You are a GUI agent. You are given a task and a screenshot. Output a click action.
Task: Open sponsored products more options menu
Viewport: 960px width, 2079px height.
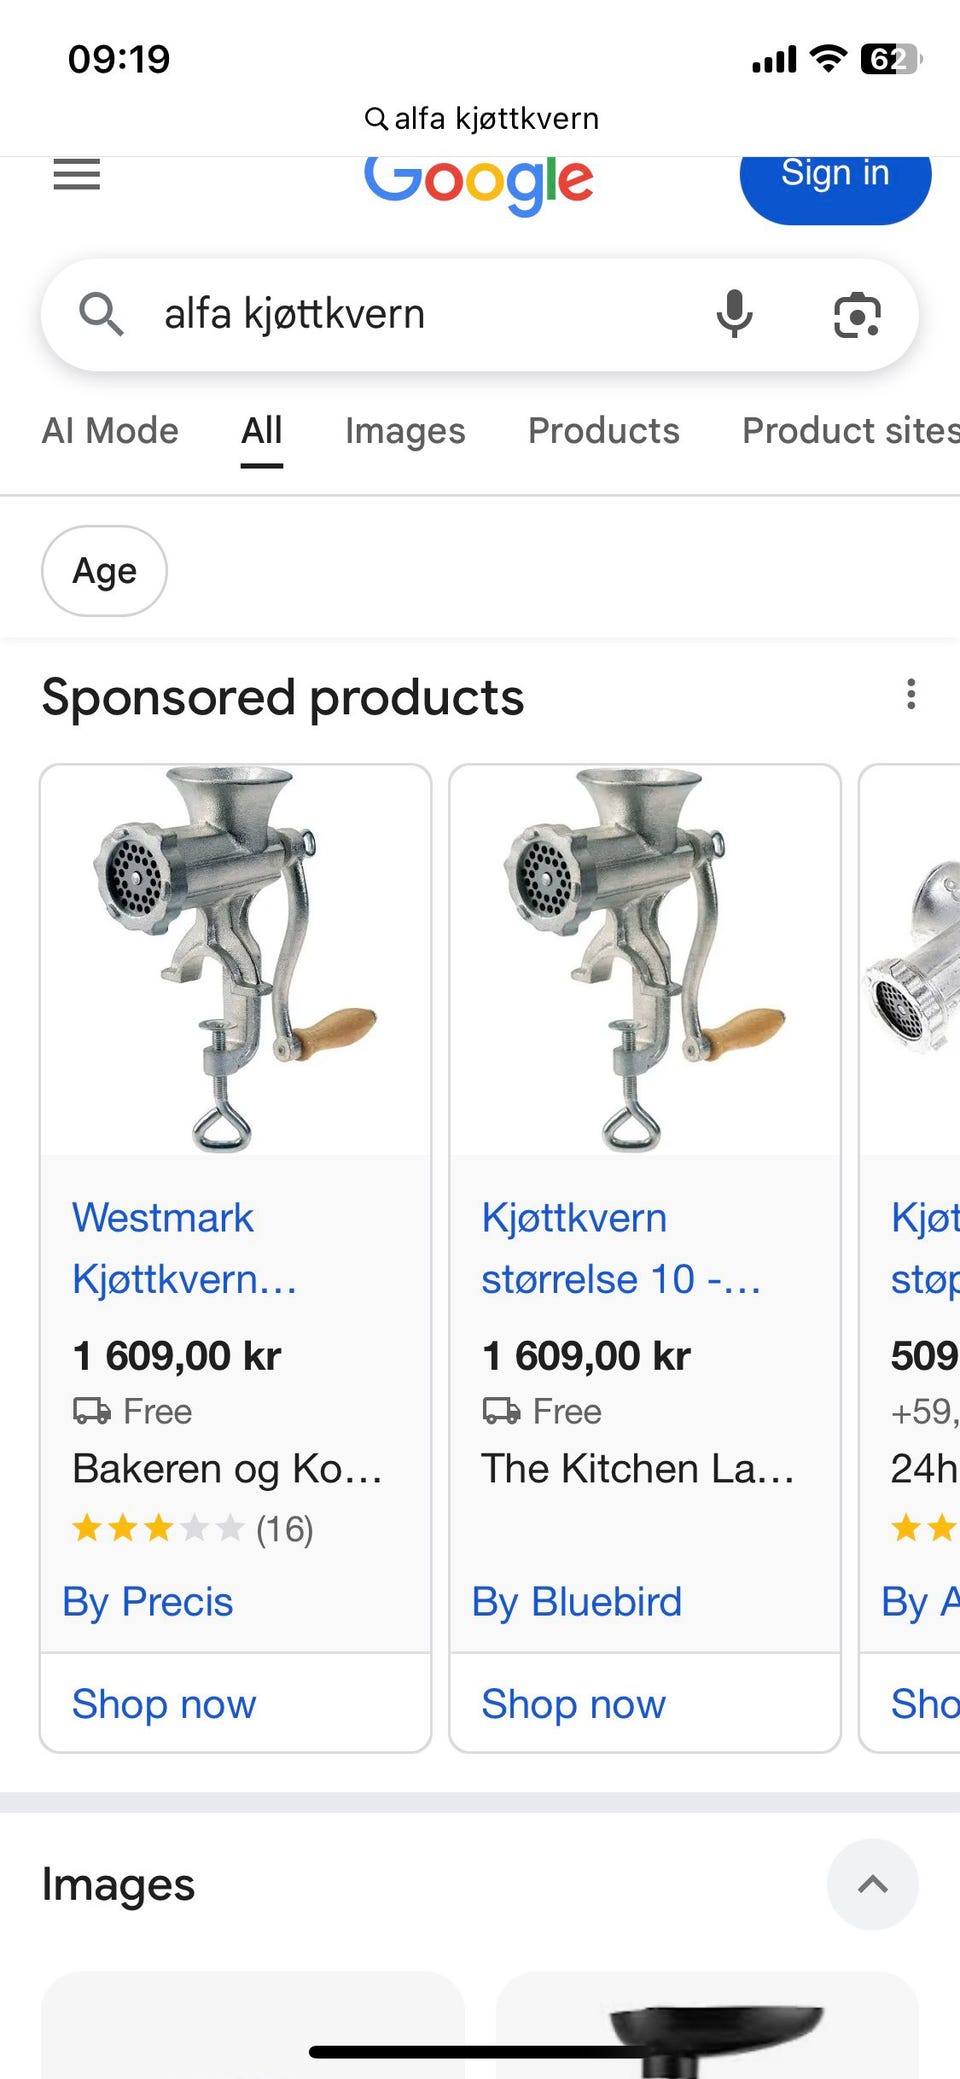910,694
